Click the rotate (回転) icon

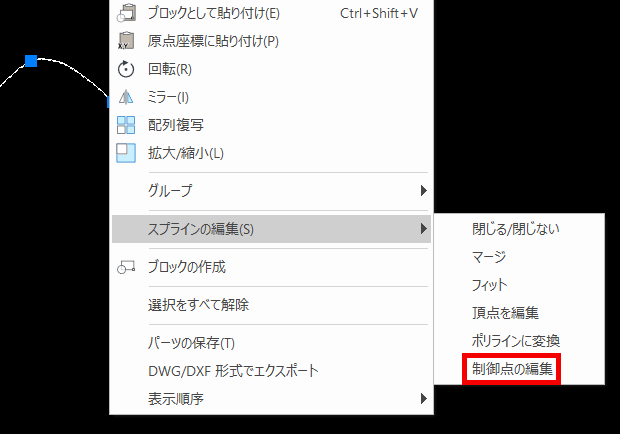(126, 69)
